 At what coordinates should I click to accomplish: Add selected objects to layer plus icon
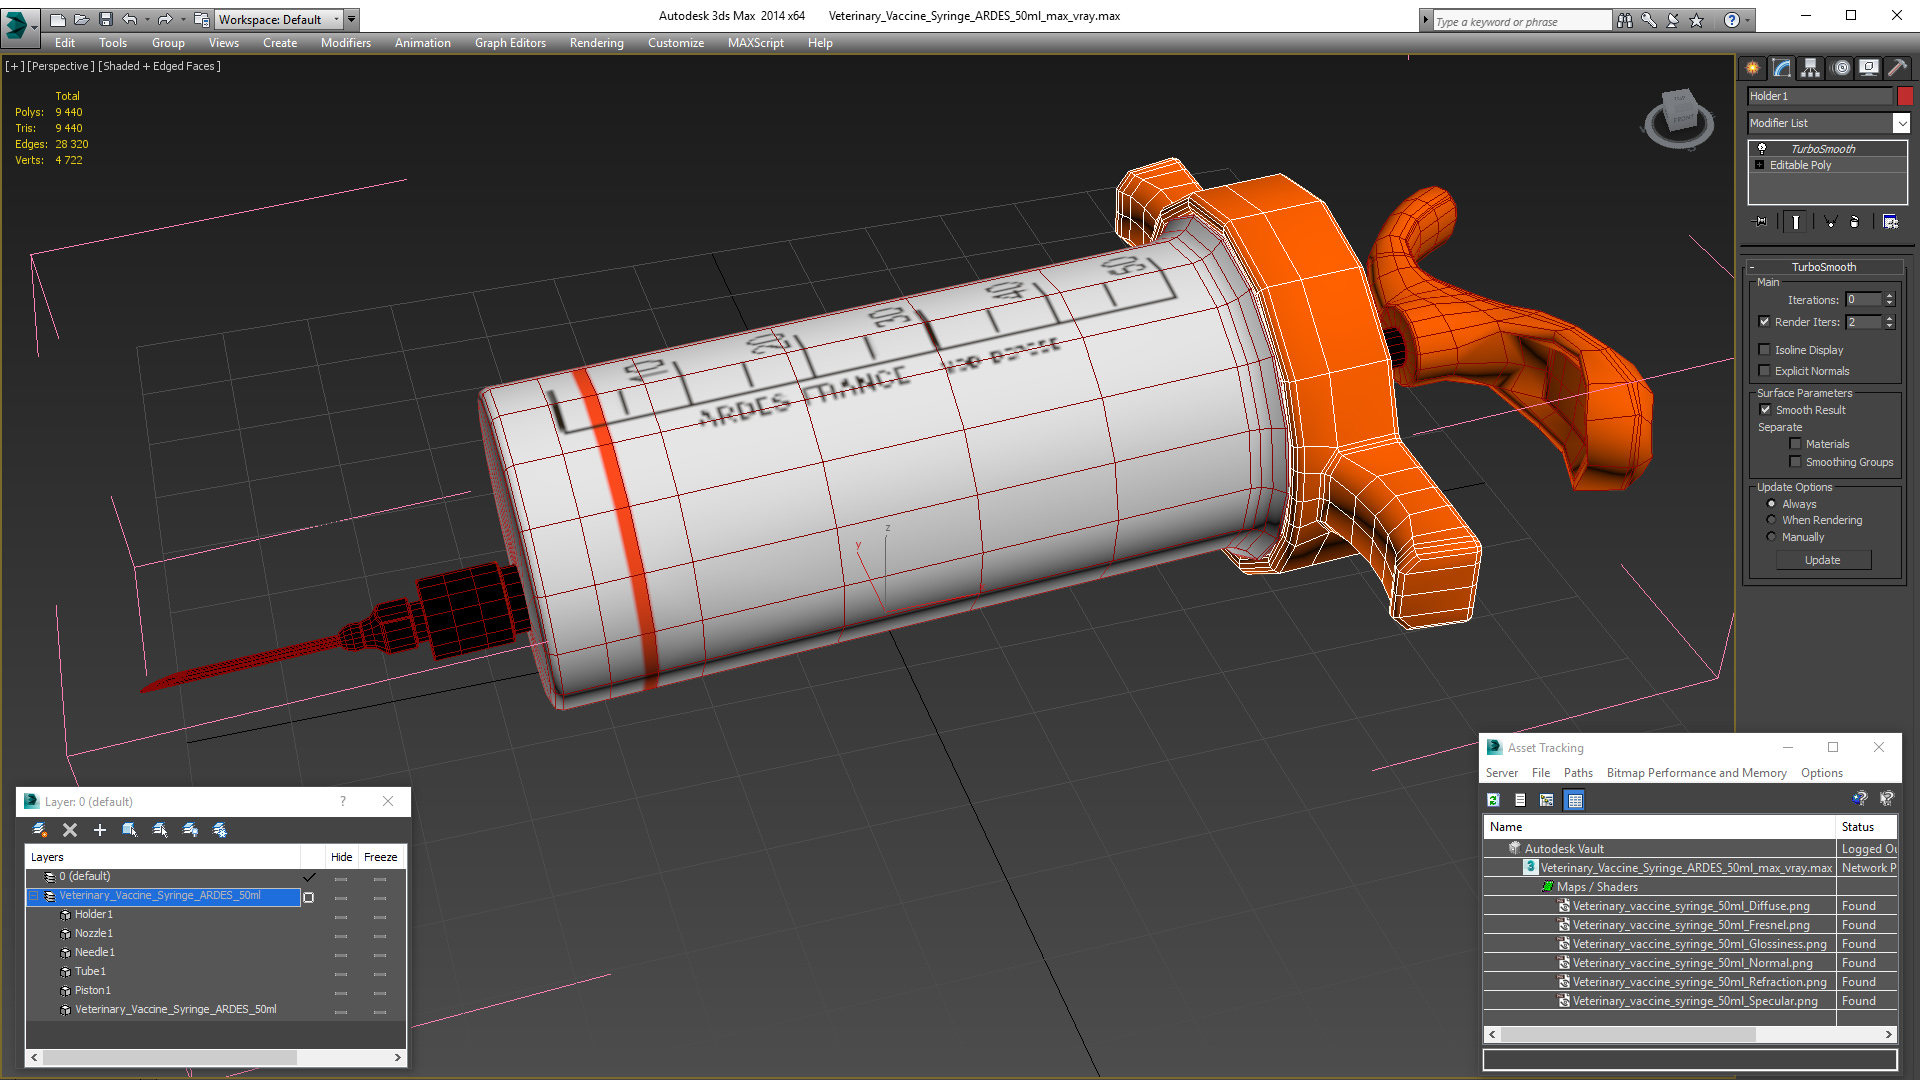click(x=100, y=830)
